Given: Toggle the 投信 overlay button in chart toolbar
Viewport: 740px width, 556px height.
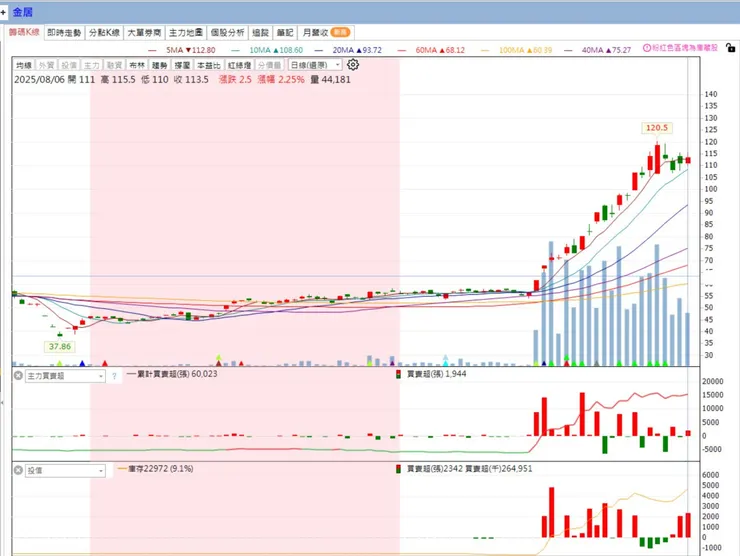Looking at the screenshot, I should [69, 65].
